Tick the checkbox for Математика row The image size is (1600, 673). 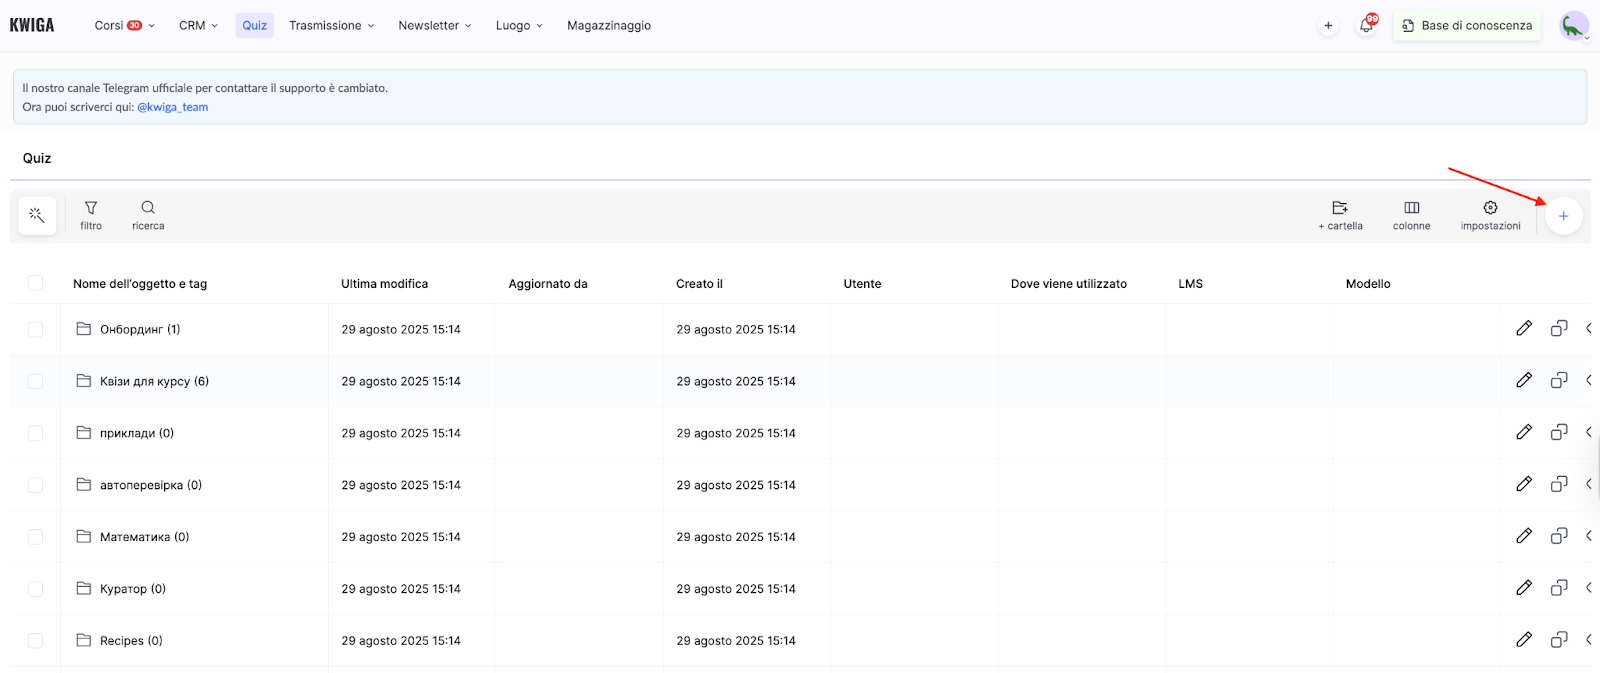pos(36,537)
